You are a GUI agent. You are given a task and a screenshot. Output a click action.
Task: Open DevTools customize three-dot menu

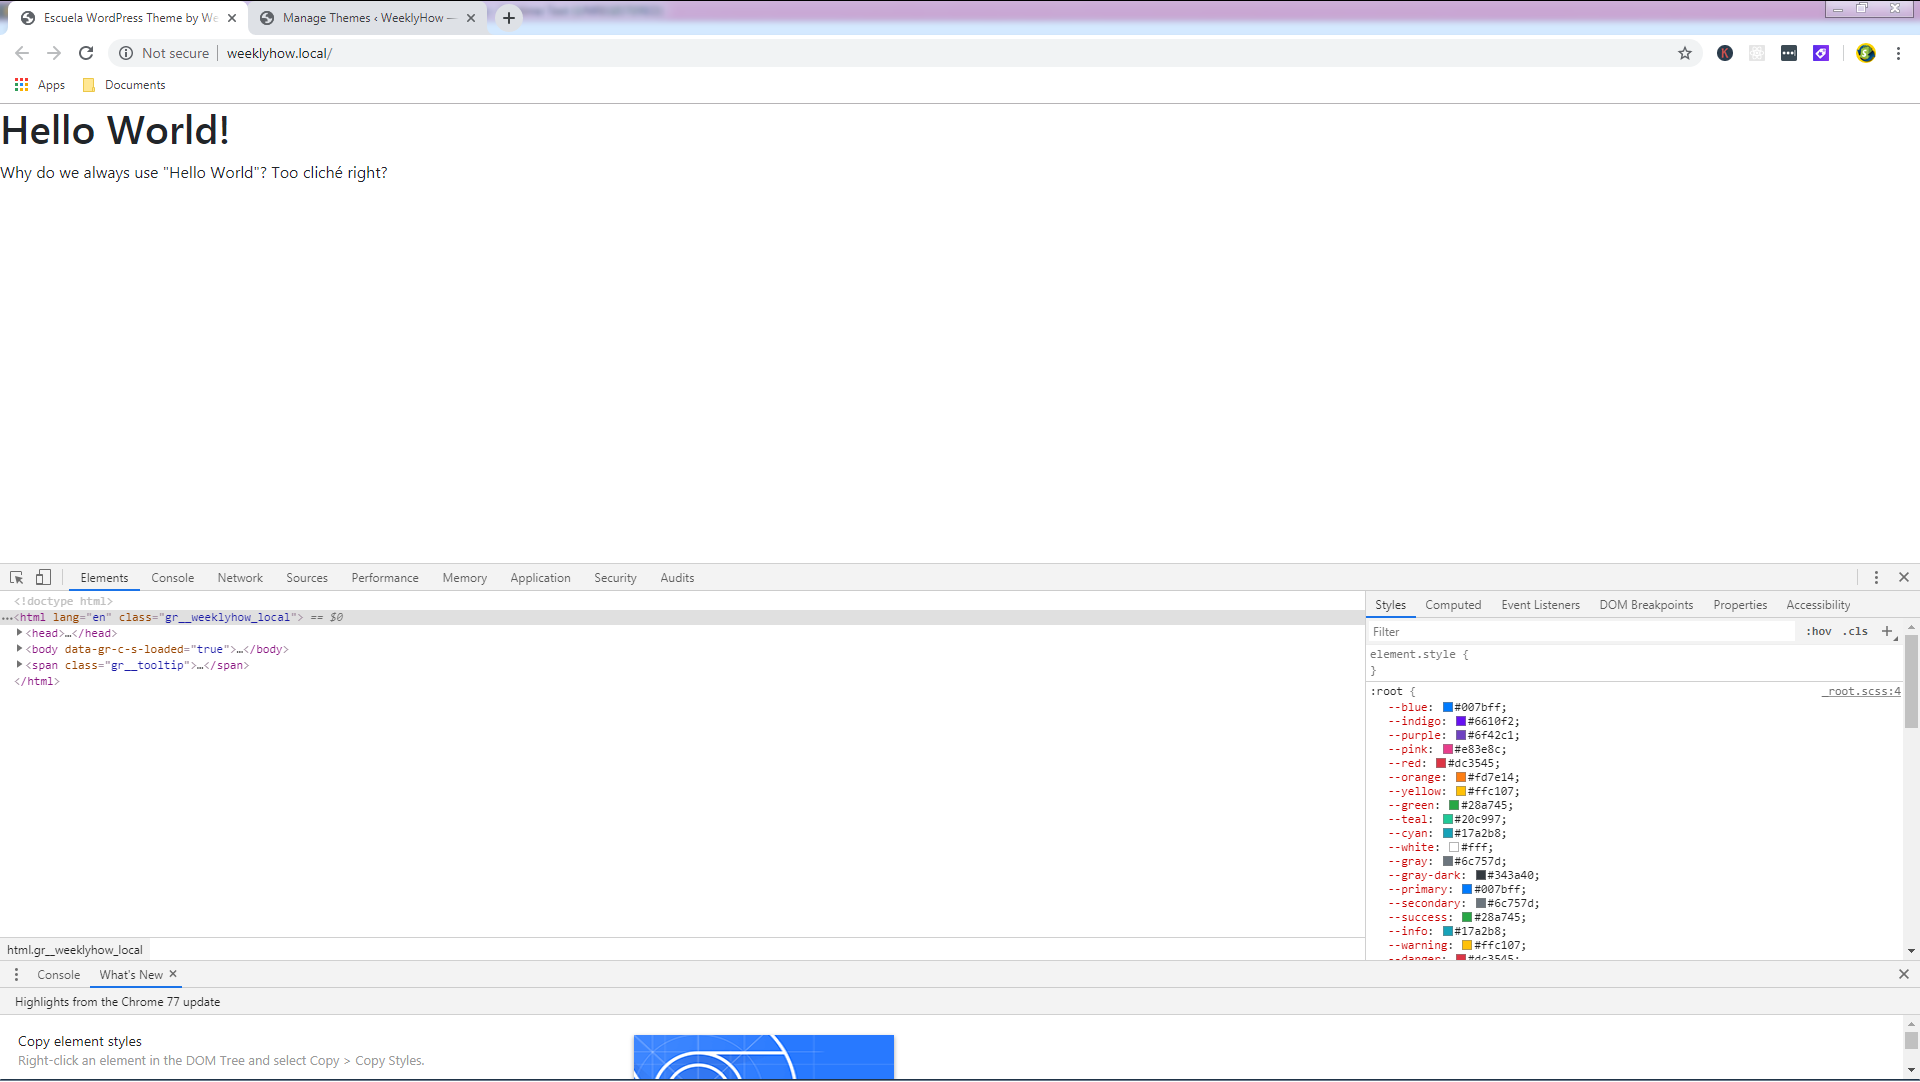coord(1876,578)
